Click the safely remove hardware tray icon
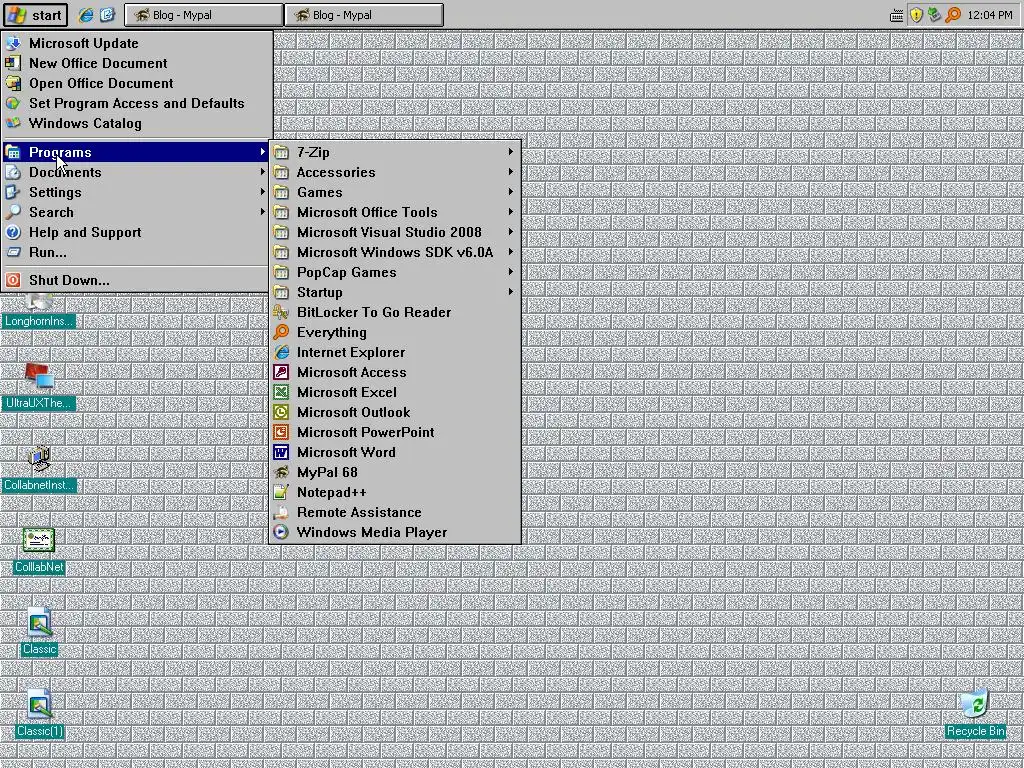Screen dimensions: 1024x768 (x=935, y=14)
